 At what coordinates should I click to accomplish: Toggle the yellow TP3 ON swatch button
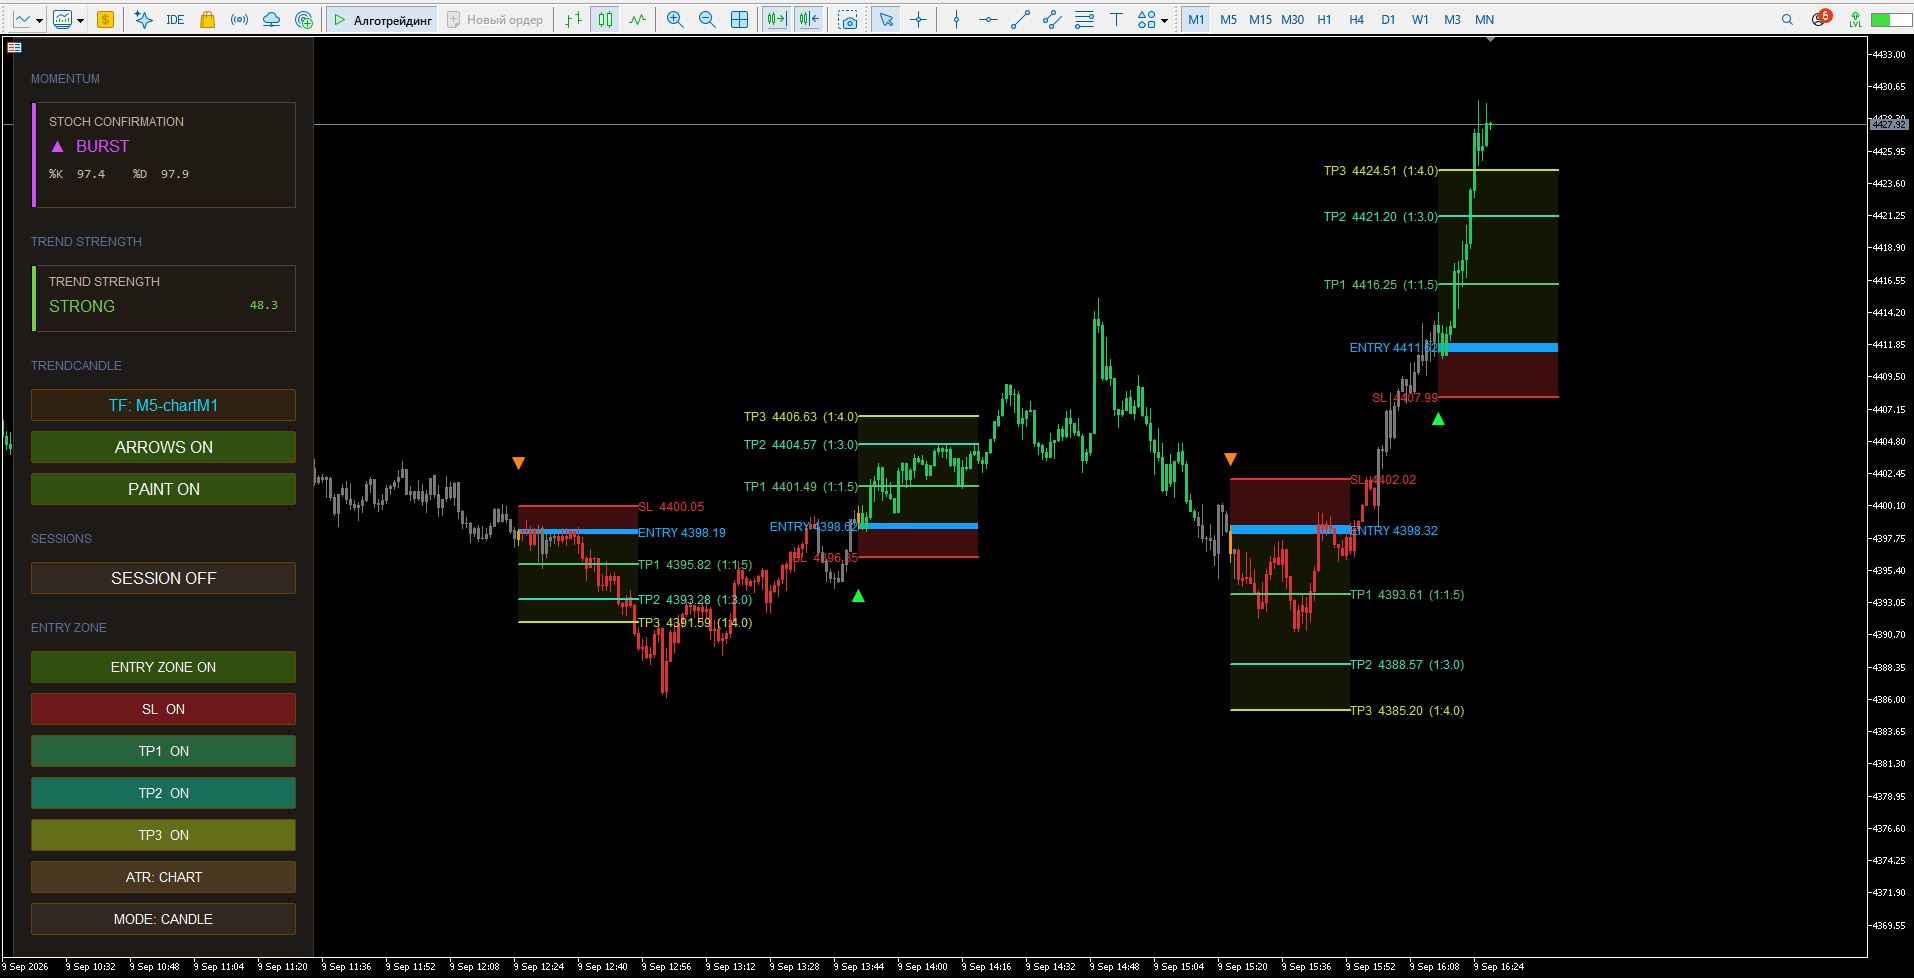click(163, 835)
